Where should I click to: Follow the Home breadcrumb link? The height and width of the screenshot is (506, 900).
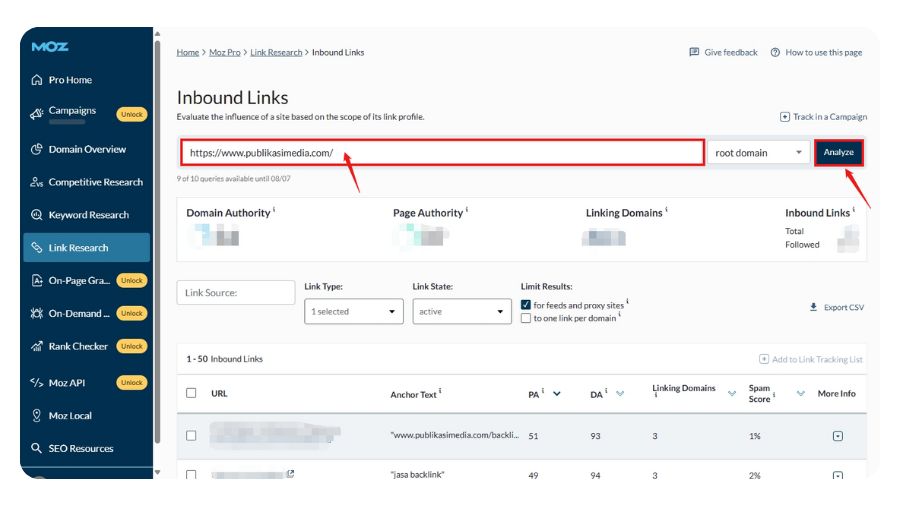coord(188,52)
